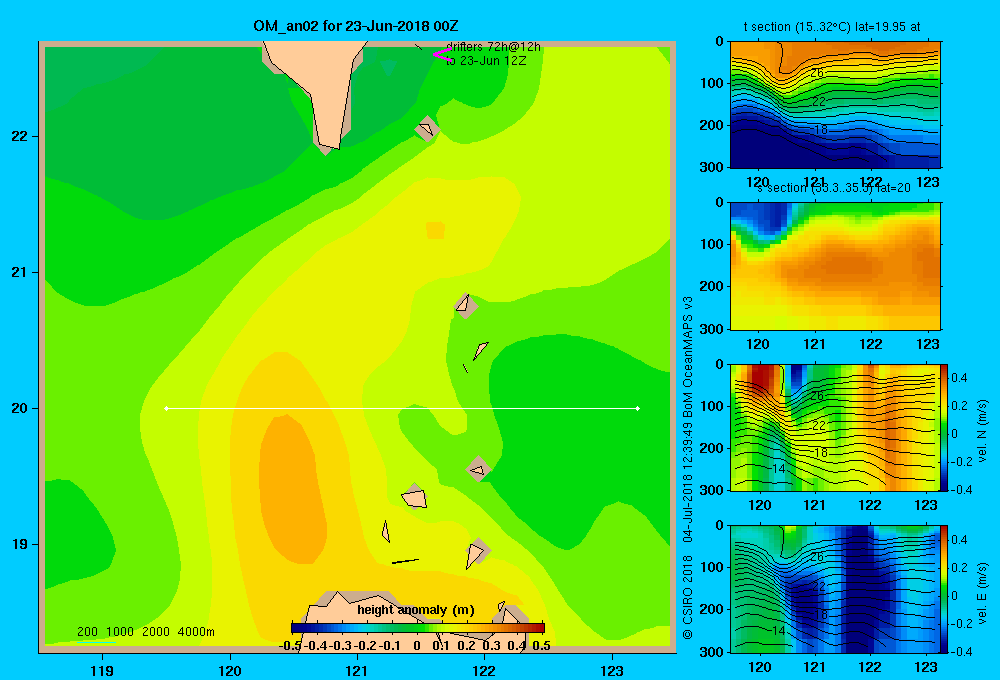Click the magenta drifter track marker

pyautogui.click(x=442, y=54)
